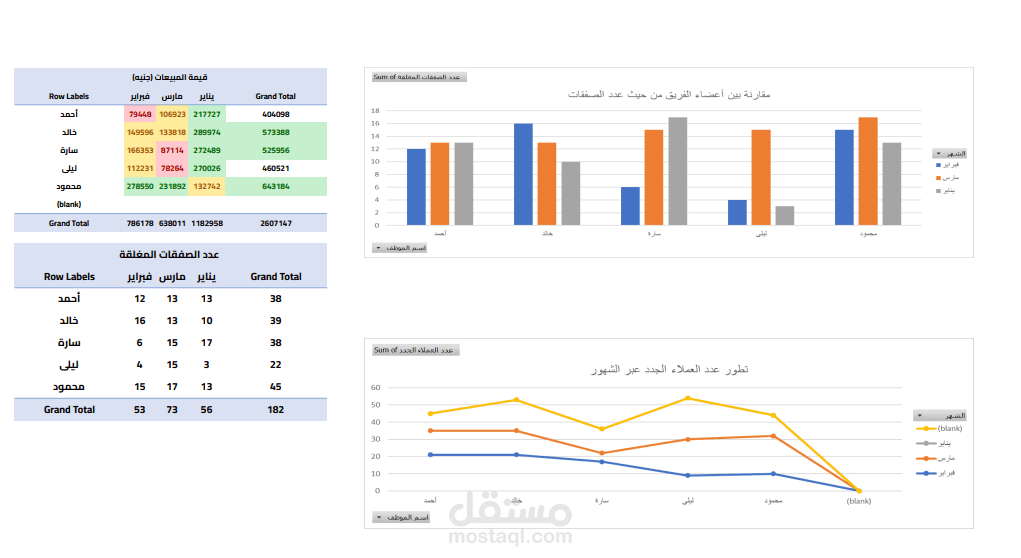Select the يناير total 1182958
This screenshot has width=1021, height=558.
pyautogui.click(x=207, y=223)
